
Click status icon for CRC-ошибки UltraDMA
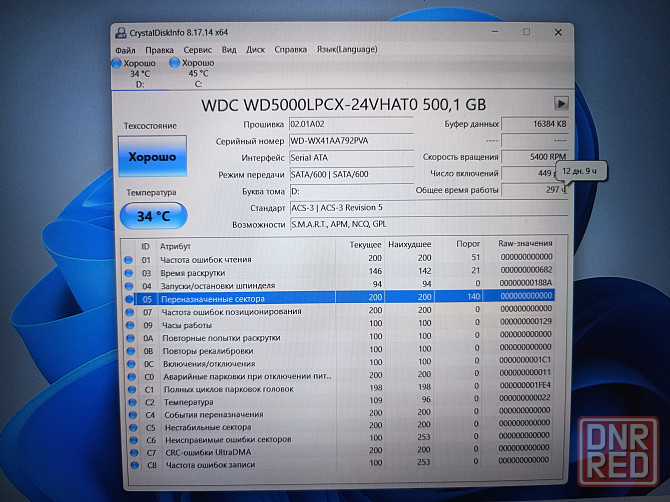134,452
